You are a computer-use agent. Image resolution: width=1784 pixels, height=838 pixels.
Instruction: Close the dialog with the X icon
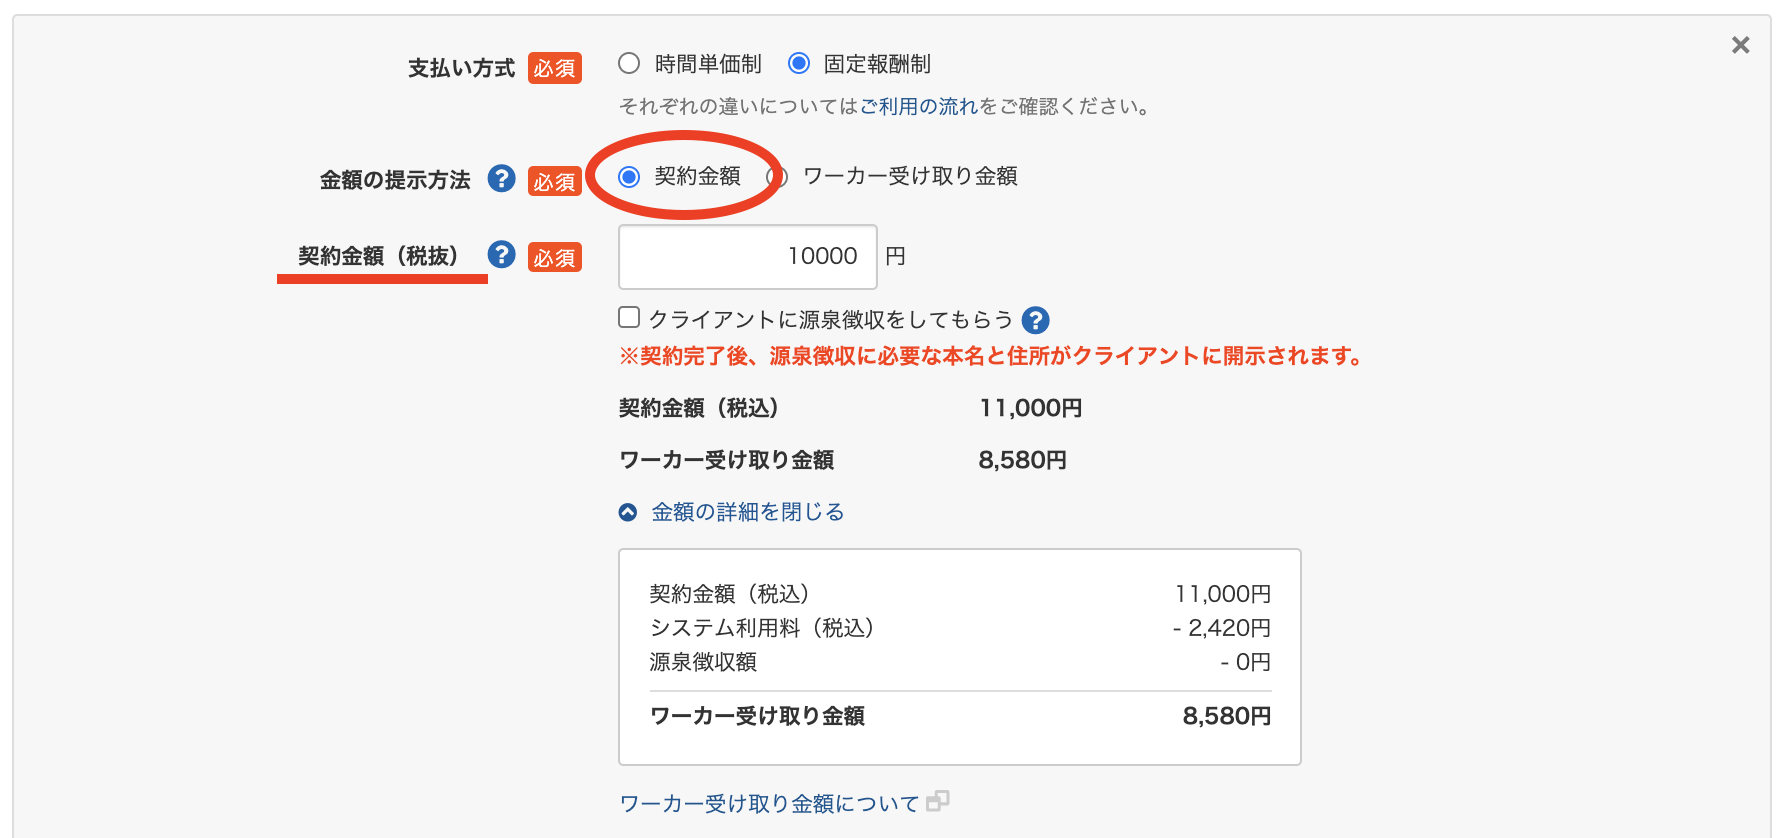pyautogui.click(x=1740, y=45)
